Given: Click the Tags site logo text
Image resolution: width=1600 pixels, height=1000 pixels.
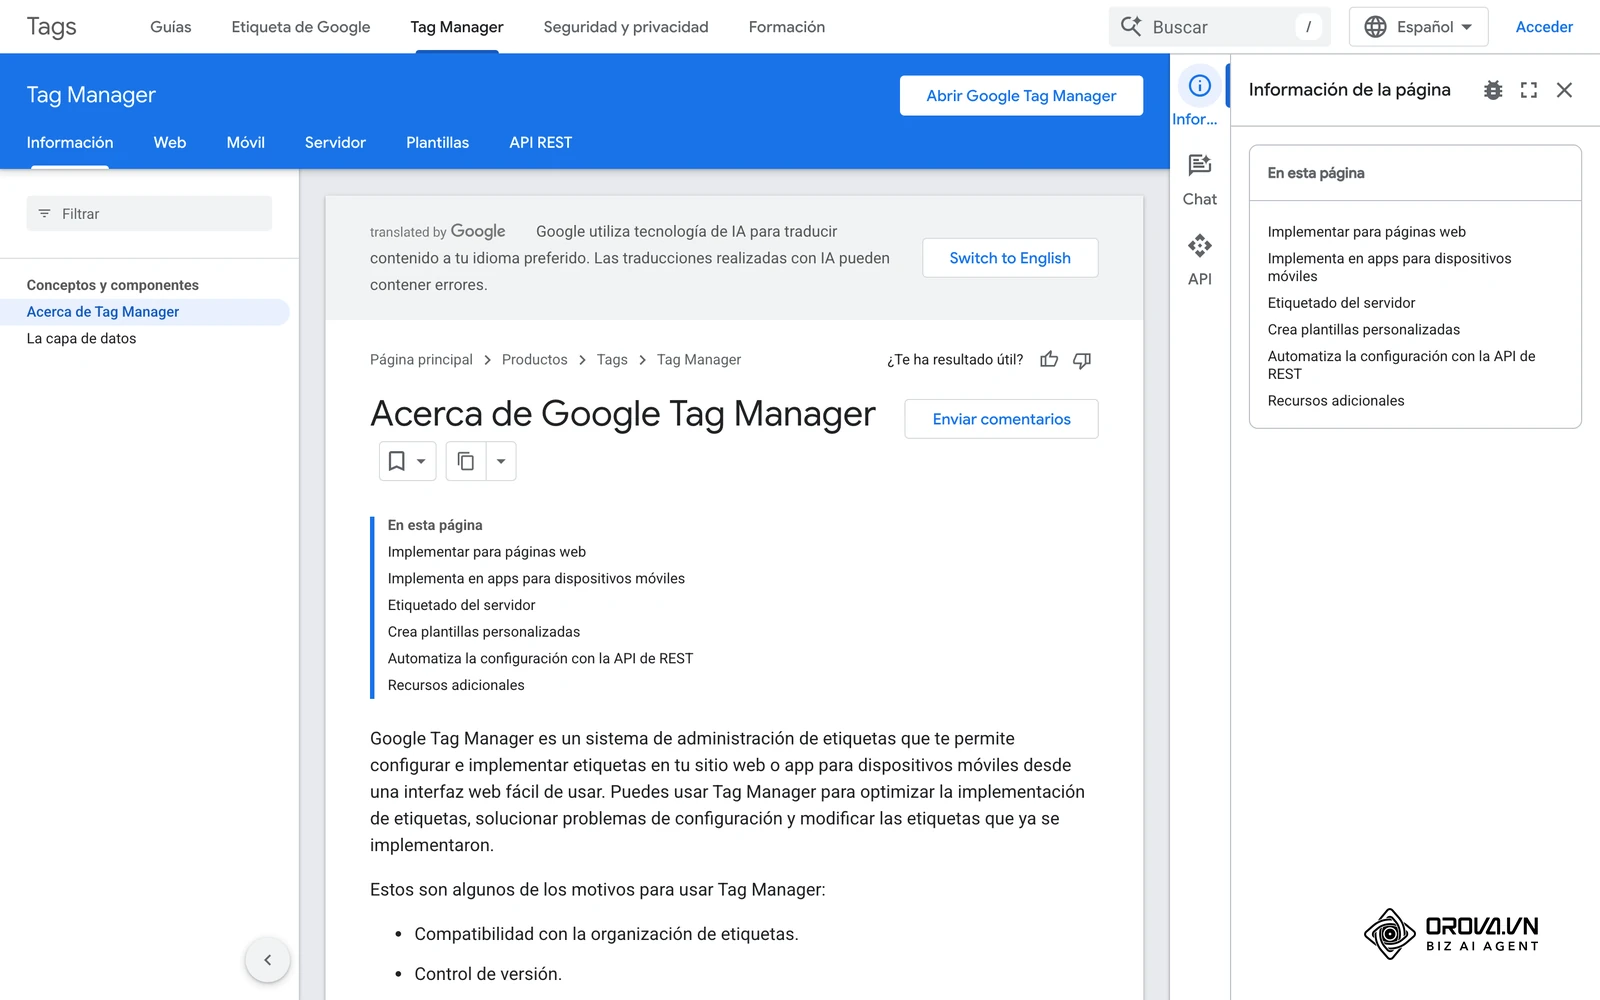Looking at the screenshot, I should (52, 27).
